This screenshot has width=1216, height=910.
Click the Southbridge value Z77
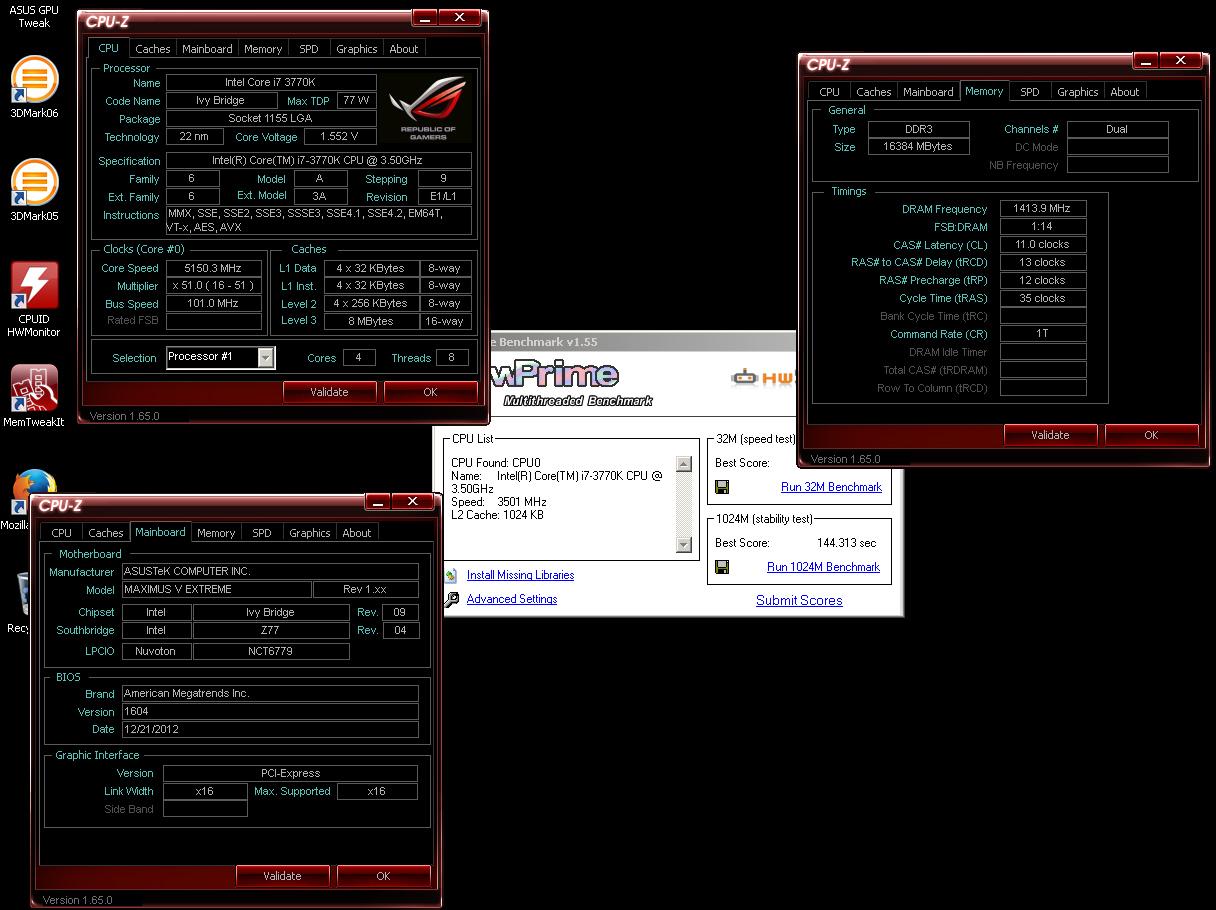[270, 630]
